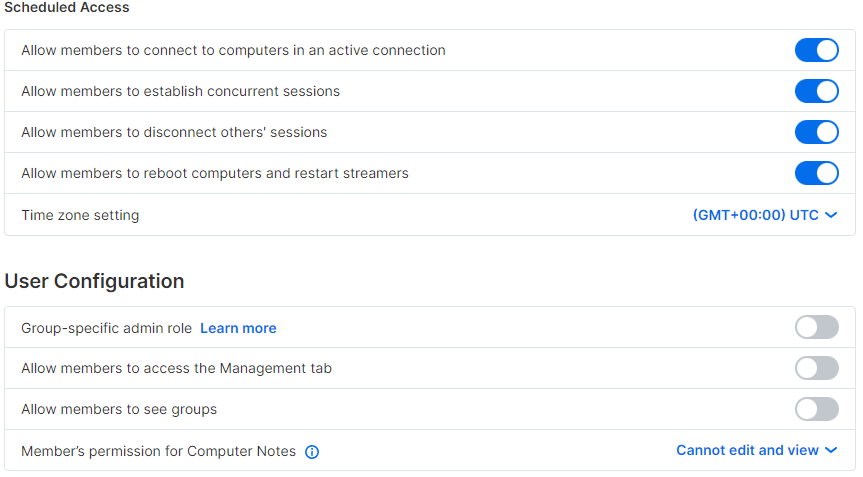Turn on Management tab access for members
Image resolution: width=863 pixels, height=477 pixels.
817,368
